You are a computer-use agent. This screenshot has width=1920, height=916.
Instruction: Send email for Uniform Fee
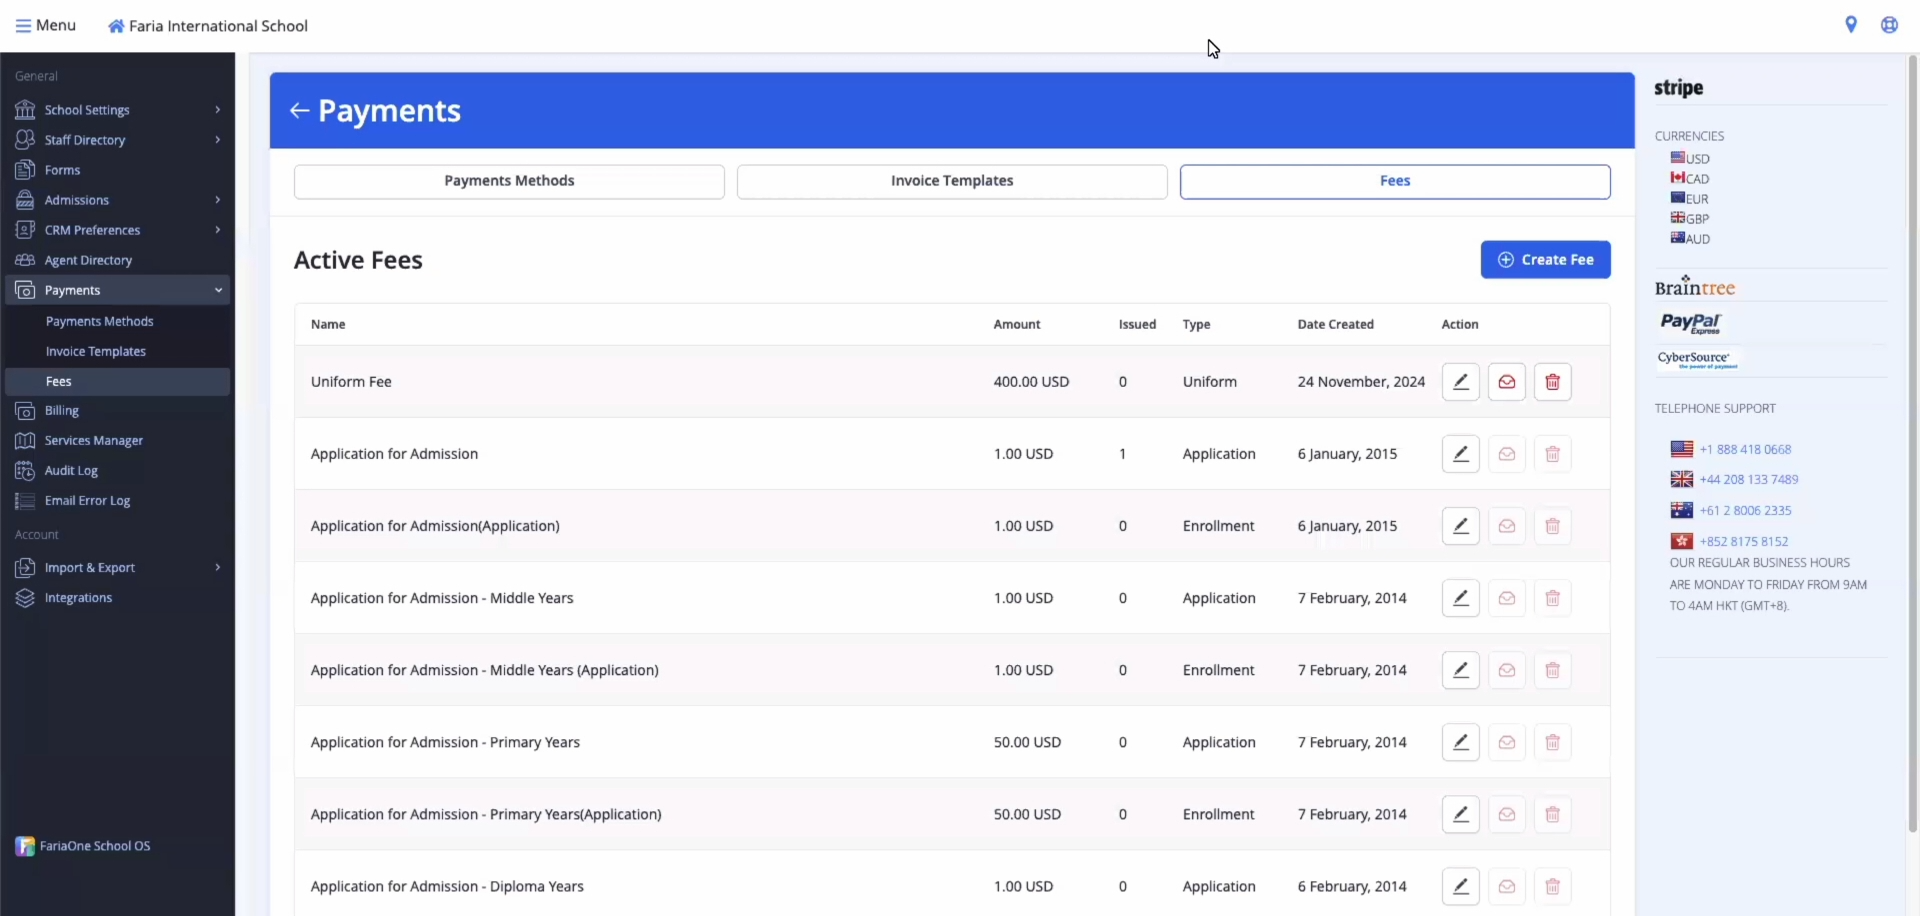pos(1506,382)
